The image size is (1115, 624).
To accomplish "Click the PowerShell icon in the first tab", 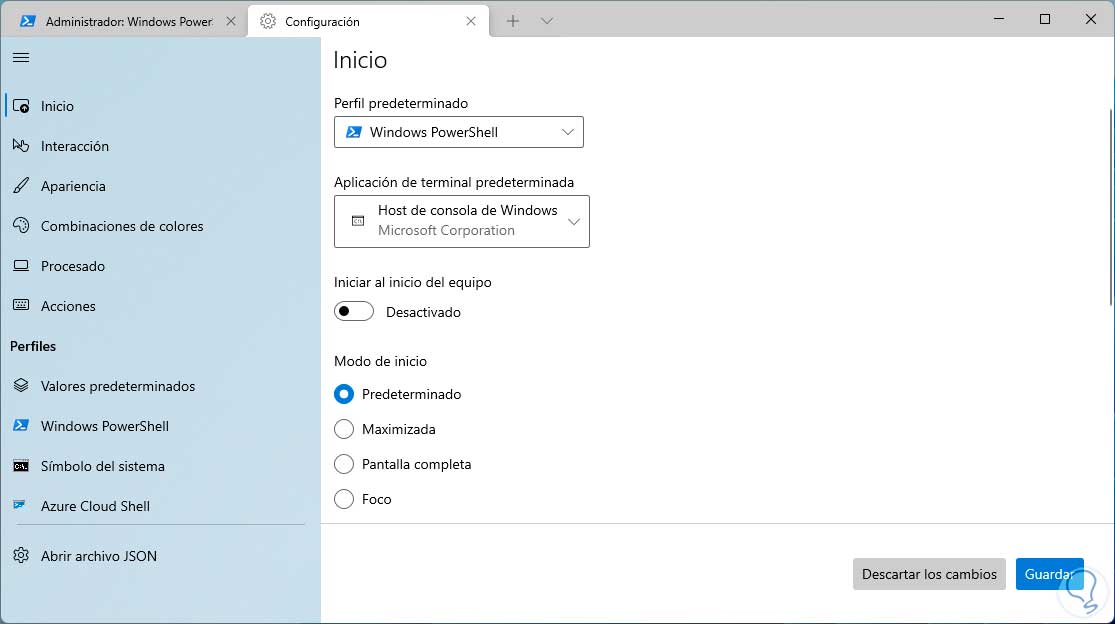I will 28,21.
